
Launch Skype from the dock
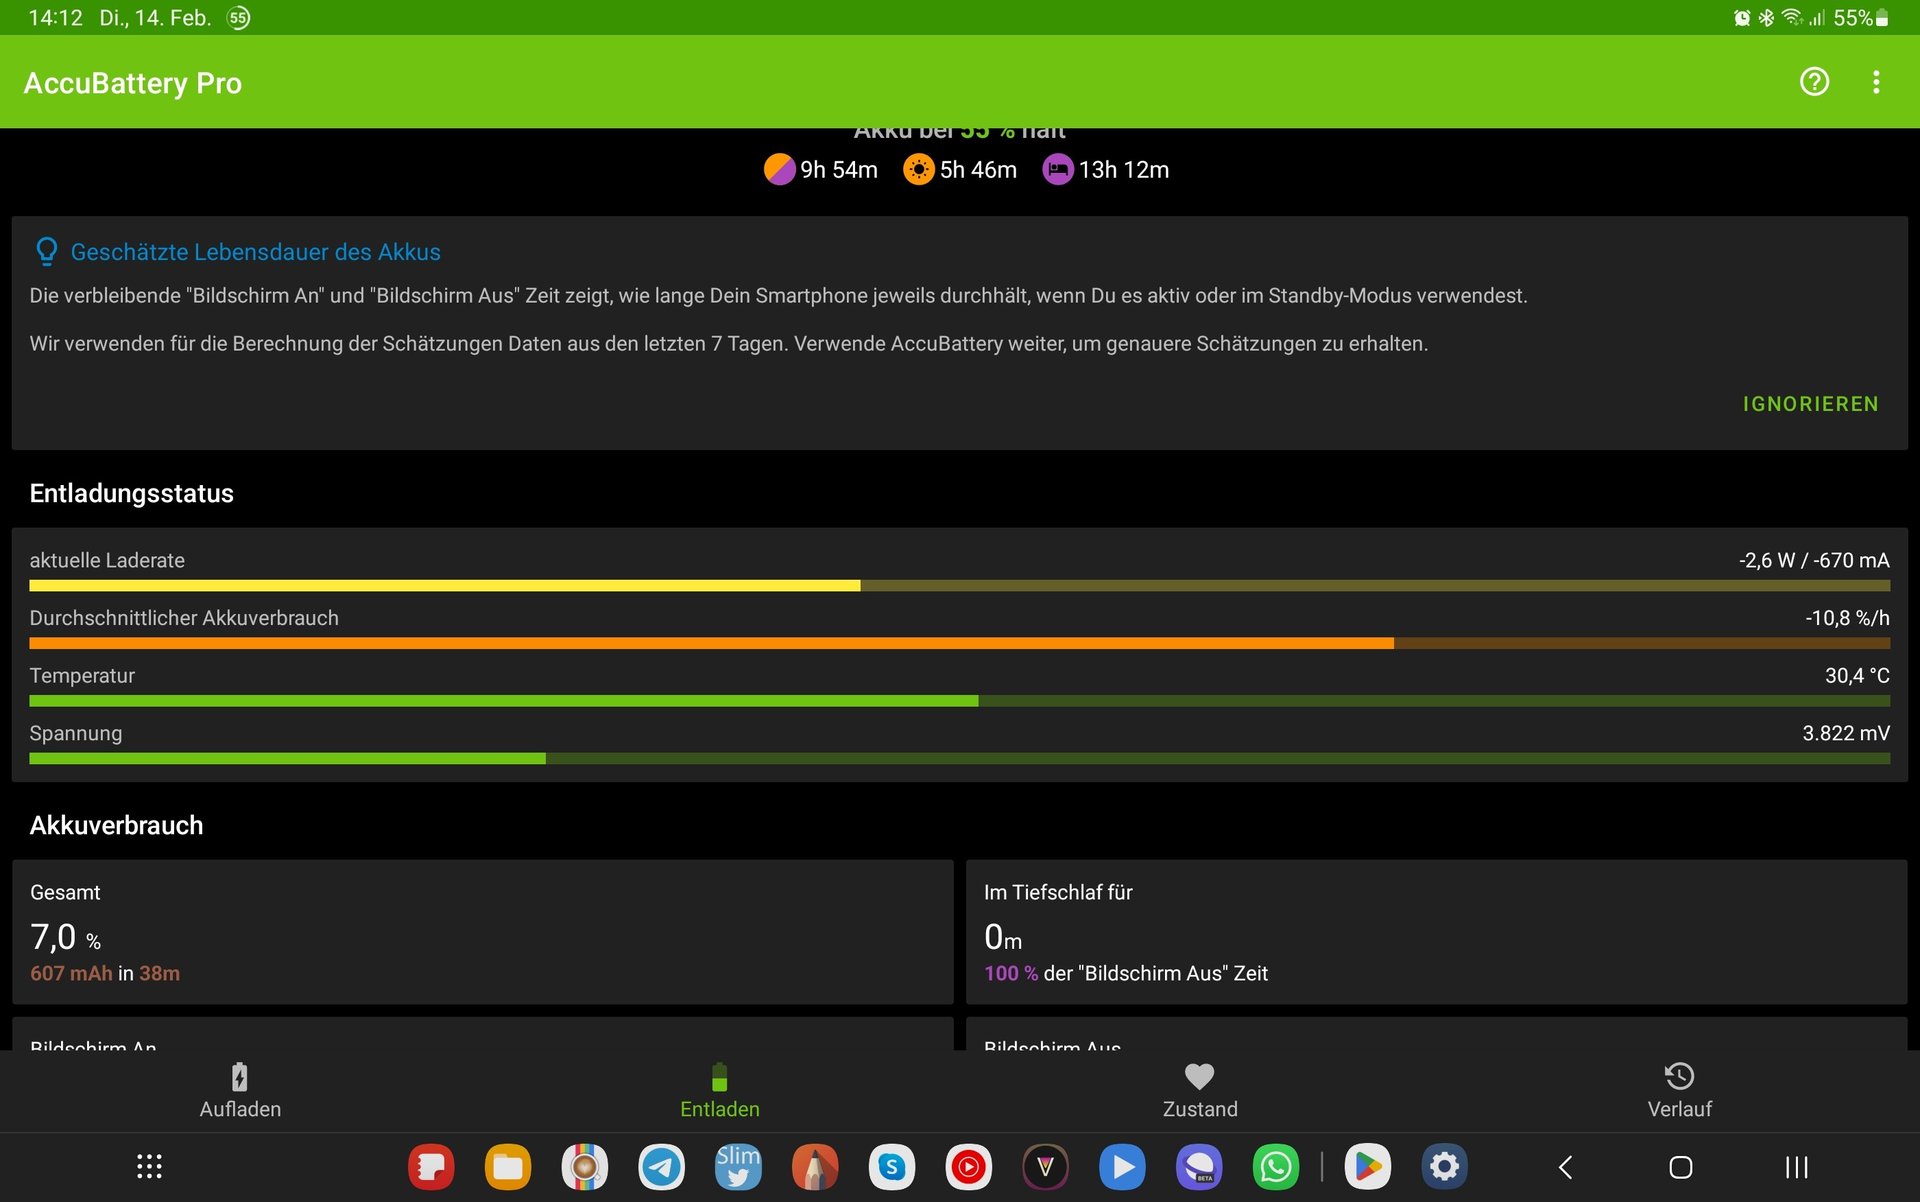892,1167
